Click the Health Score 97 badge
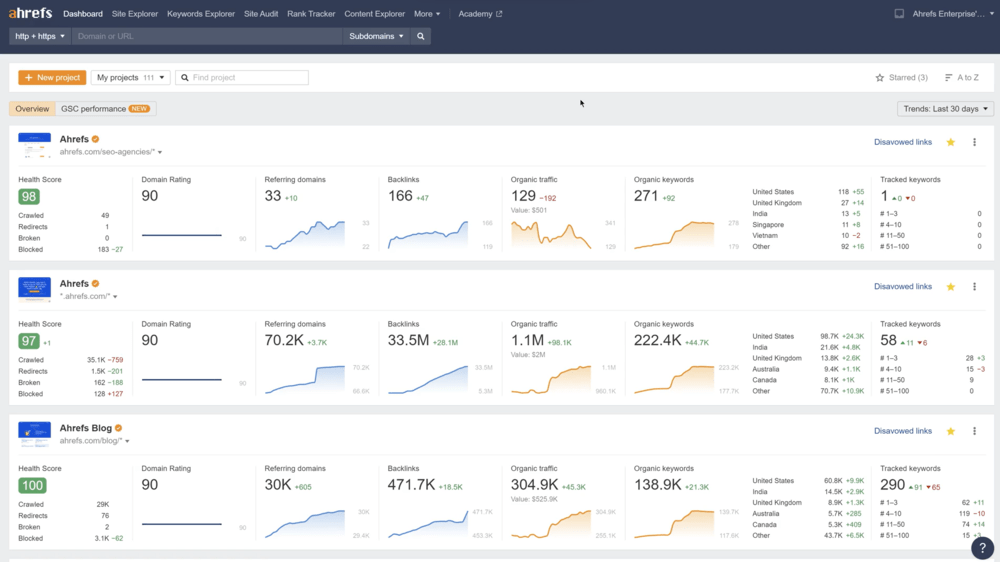Image resolution: width=1000 pixels, height=562 pixels. 29,341
